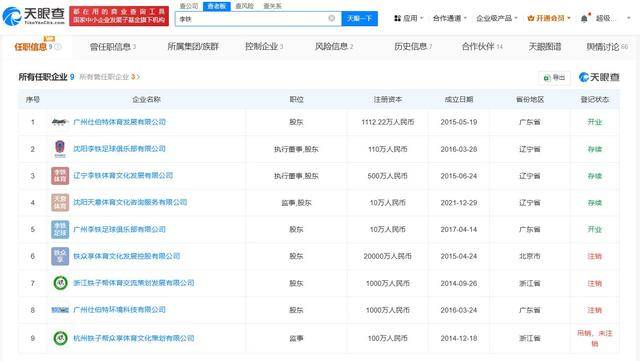Click the 成立日期 column header
This screenshot has height=361, width=640.
click(459, 99)
